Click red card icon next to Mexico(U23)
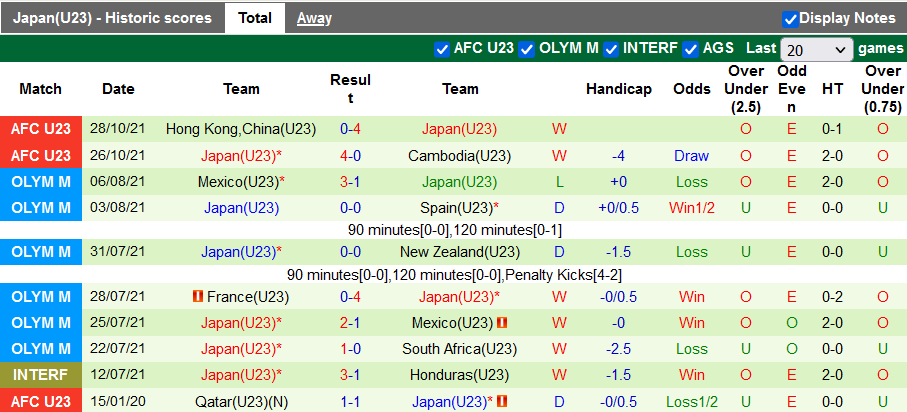The image size is (907, 412). click(501, 323)
